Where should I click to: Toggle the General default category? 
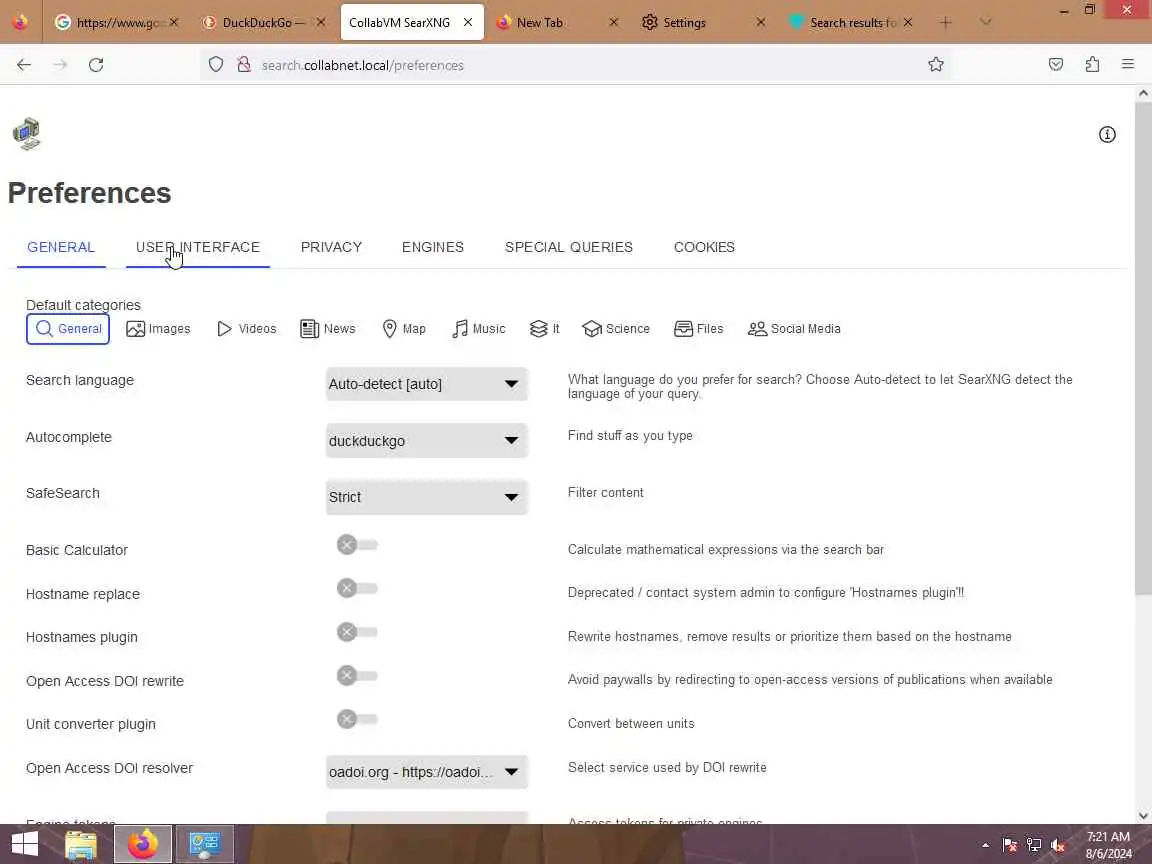(68, 328)
